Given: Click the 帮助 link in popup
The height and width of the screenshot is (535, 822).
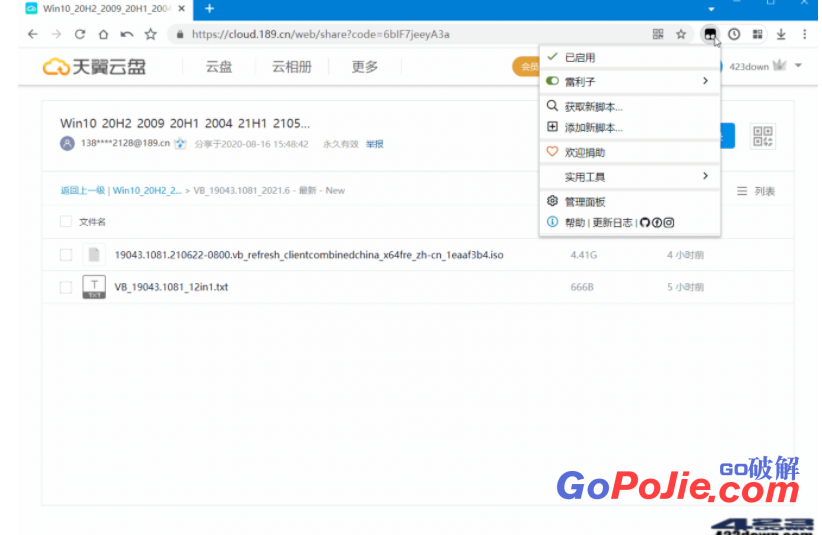Looking at the screenshot, I should coord(575,223).
